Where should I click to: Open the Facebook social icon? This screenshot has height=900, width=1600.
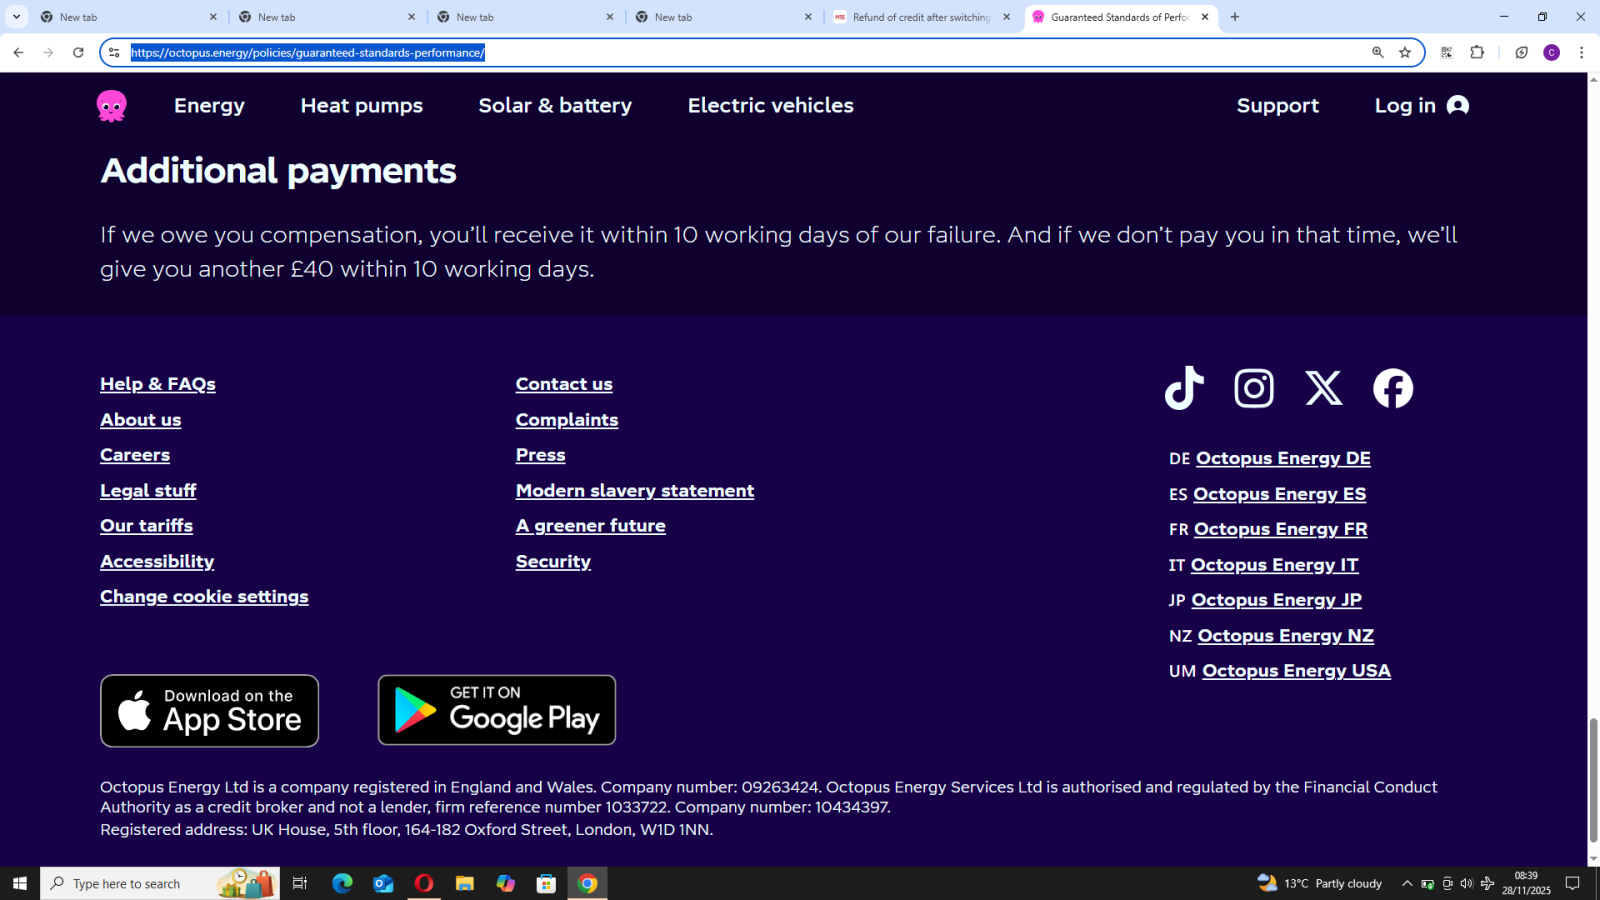(1393, 388)
